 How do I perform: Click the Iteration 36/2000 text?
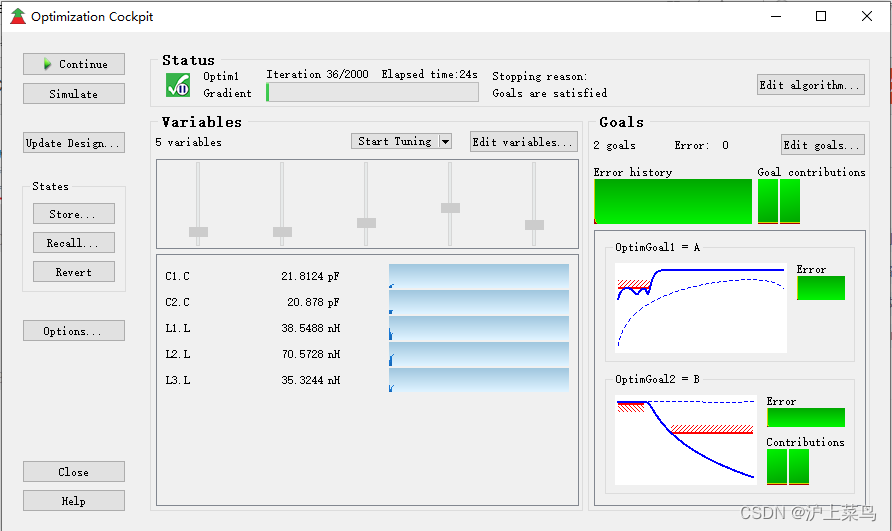click(x=317, y=74)
